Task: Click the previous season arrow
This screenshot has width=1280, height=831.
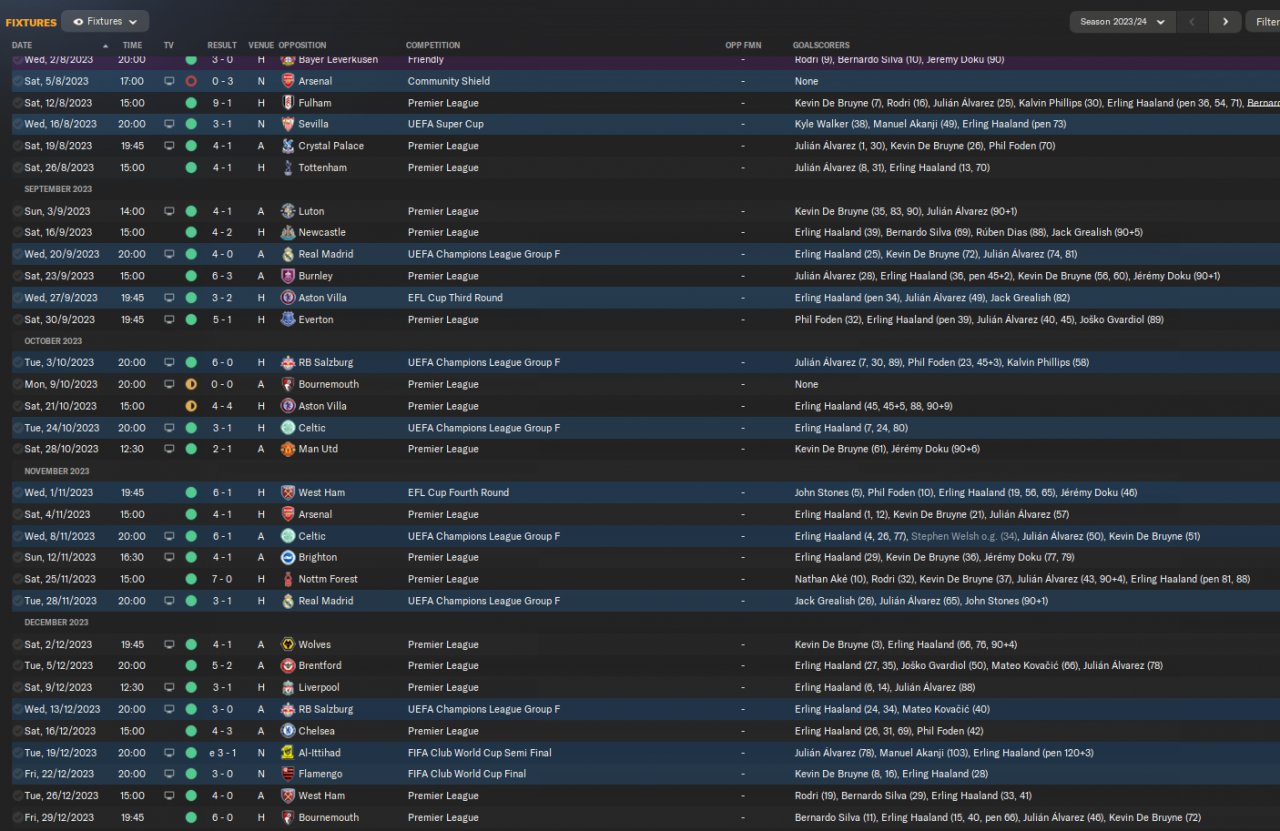Action: pyautogui.click(x=1192, y=22)
